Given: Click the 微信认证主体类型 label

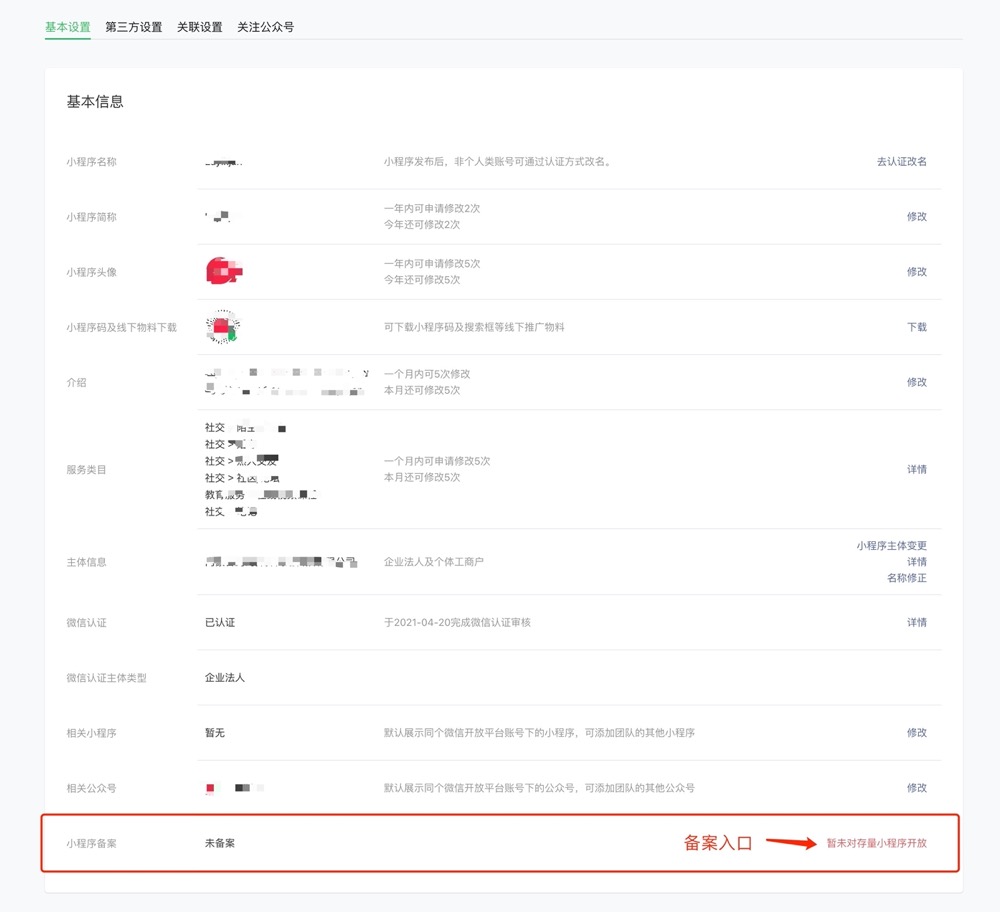Looking at the screenshot, I should [x=107, y=678].
